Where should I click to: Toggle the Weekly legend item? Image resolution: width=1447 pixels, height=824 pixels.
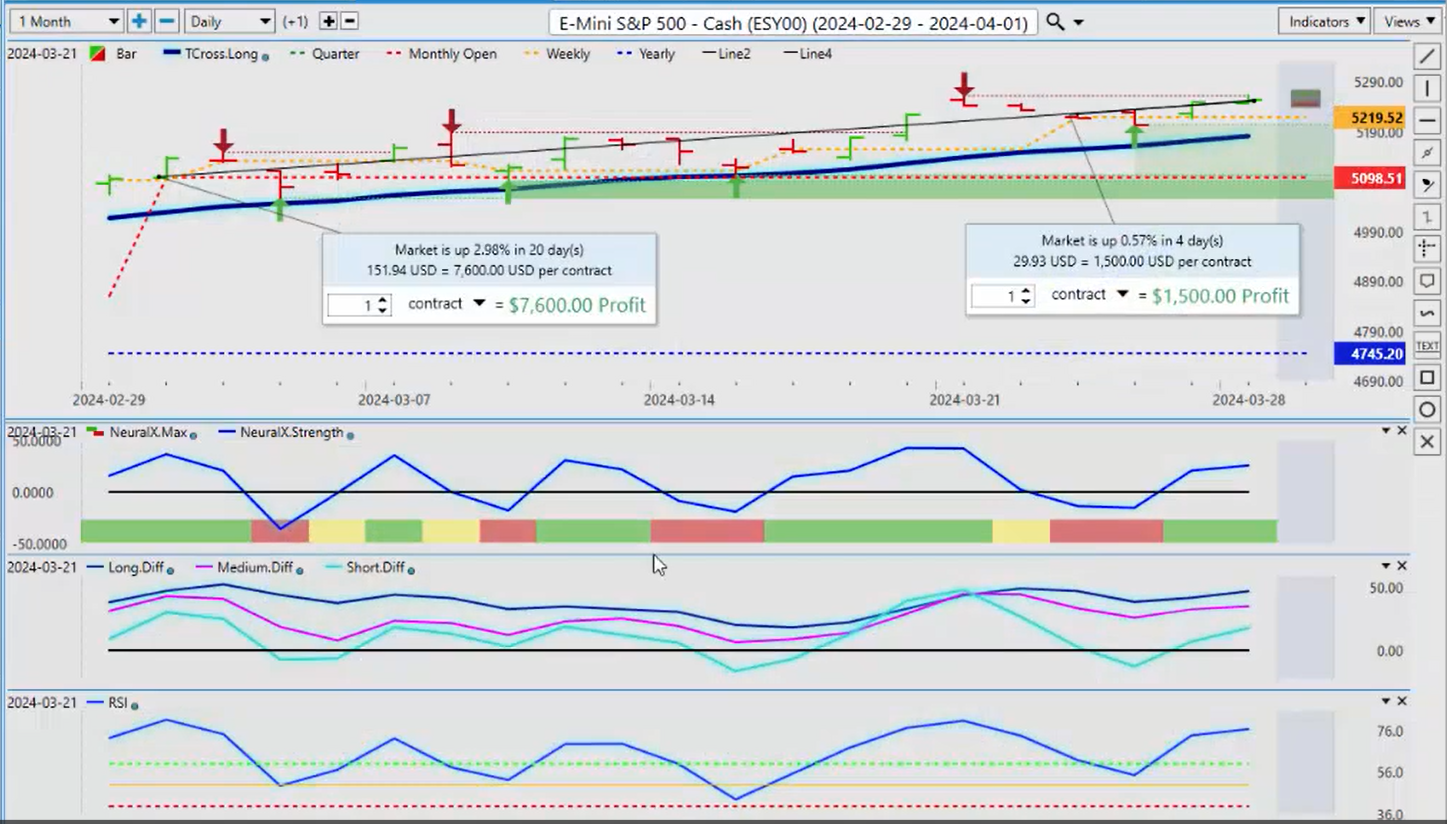(x=557, y=54)
